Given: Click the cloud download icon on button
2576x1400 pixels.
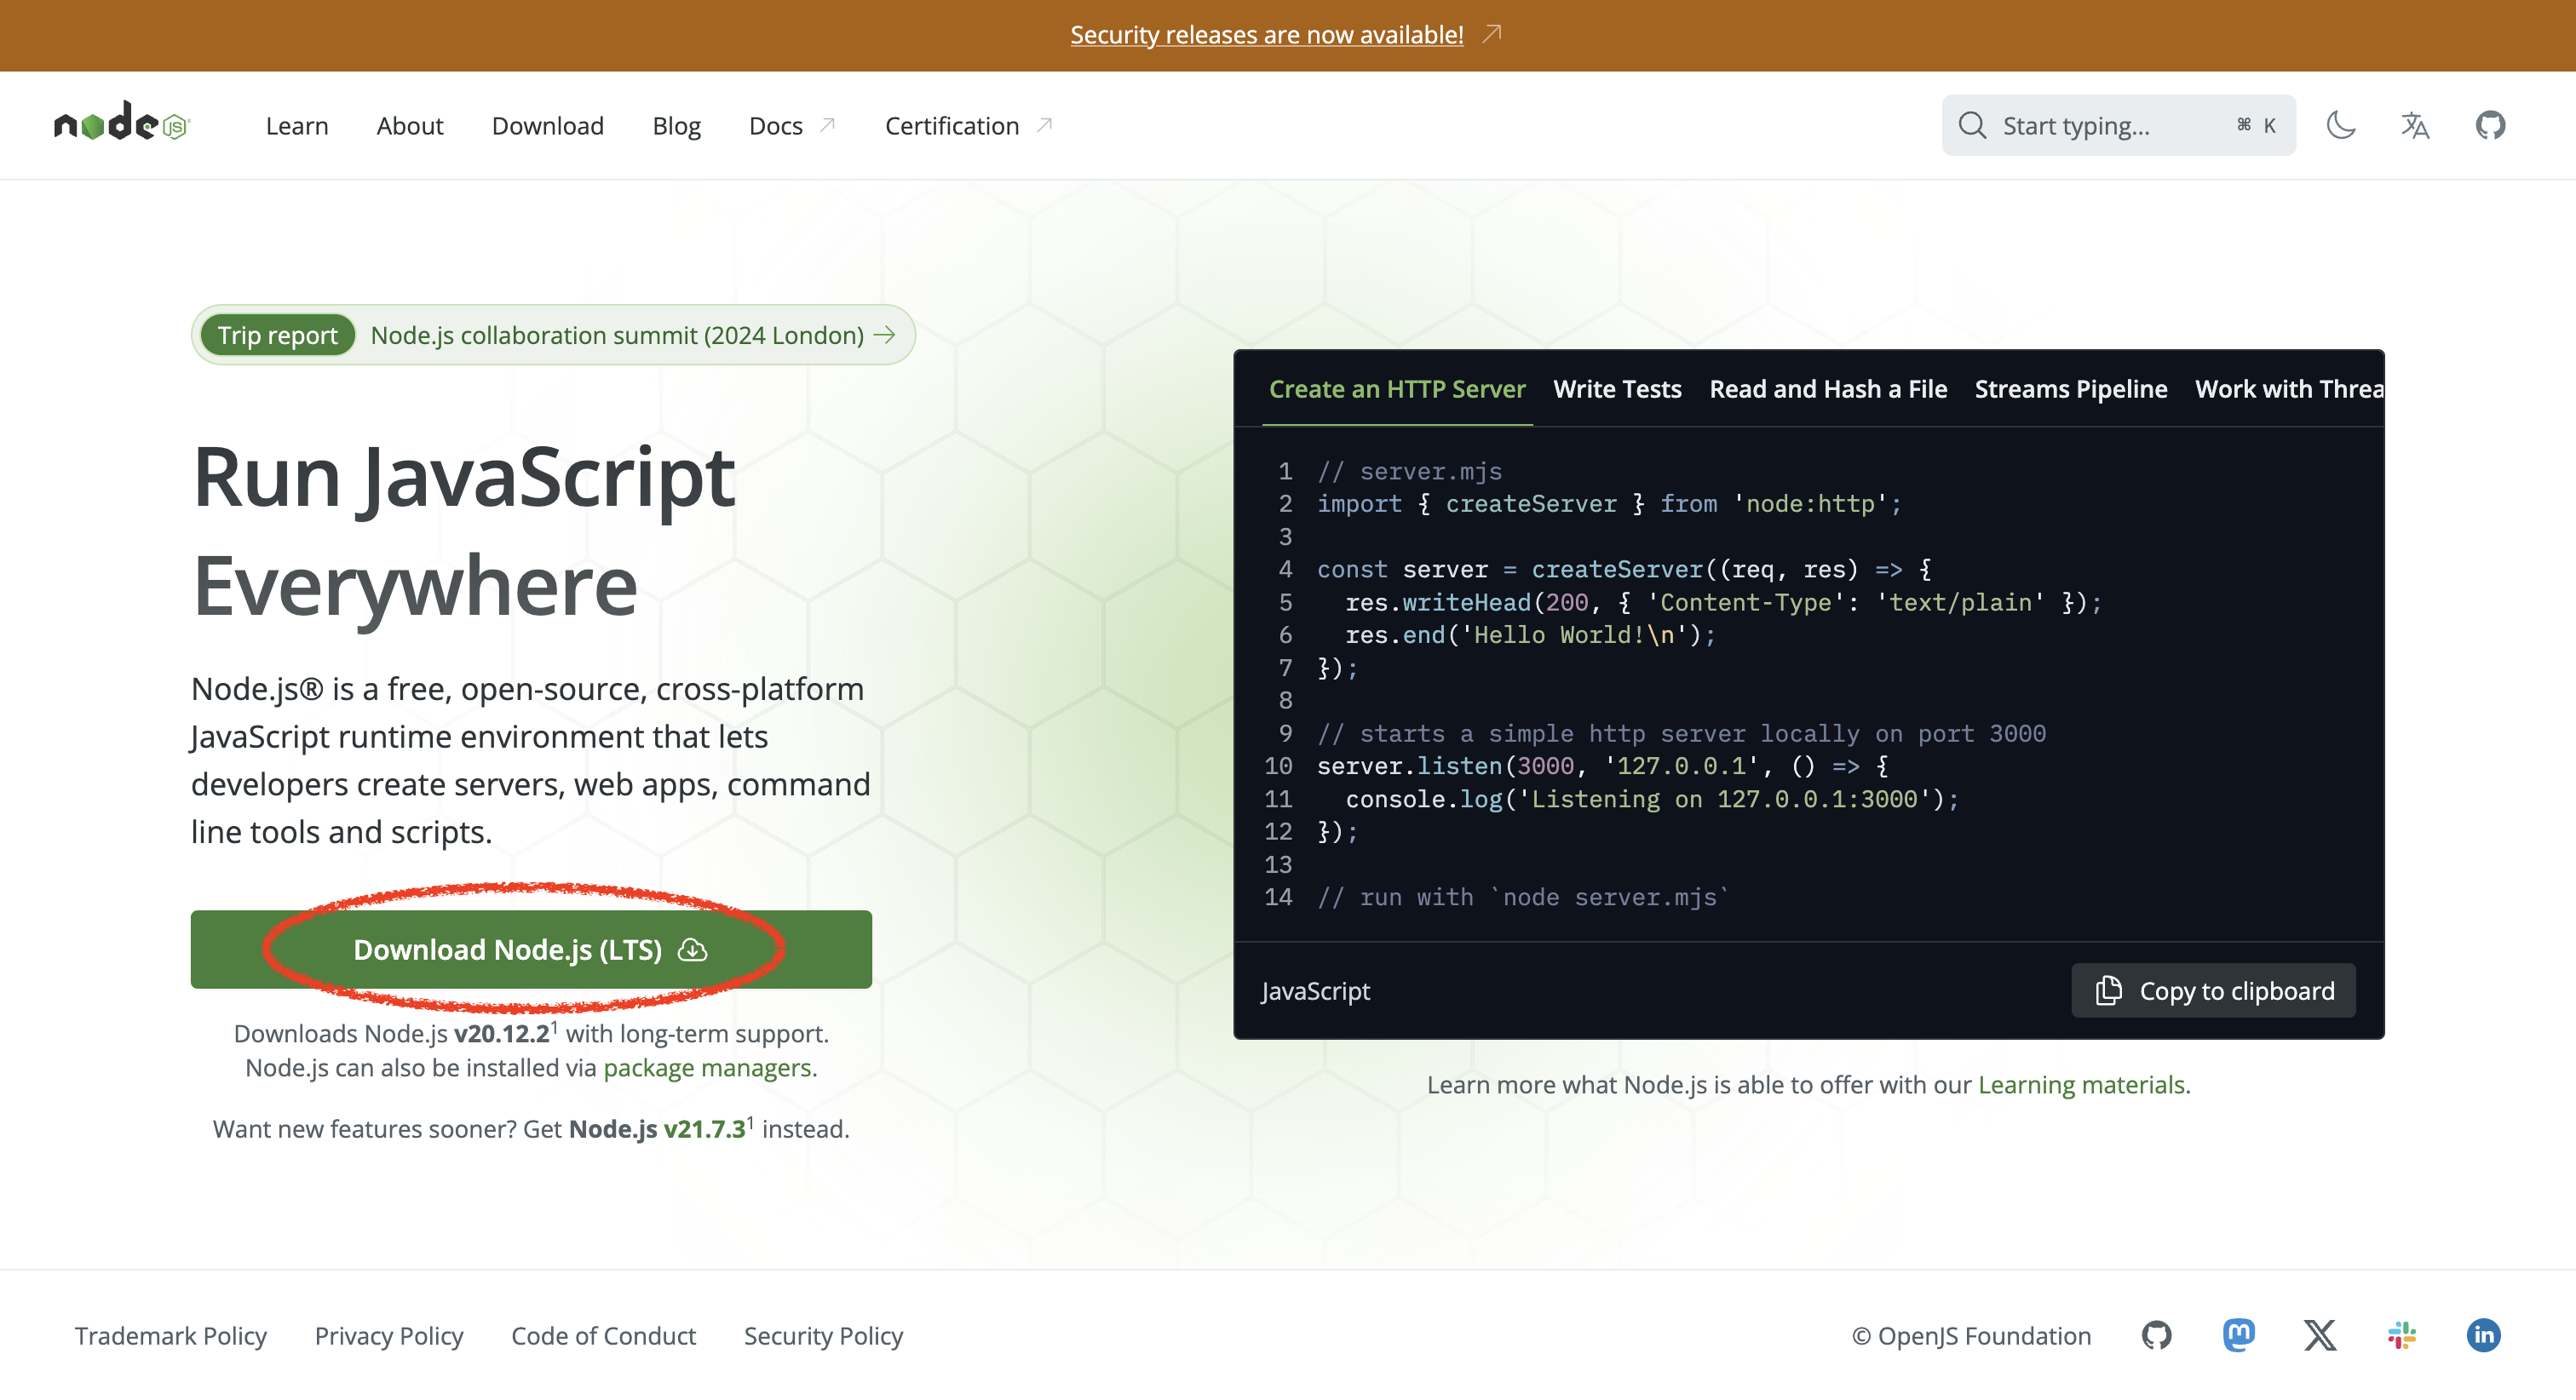Looking at the screenshot, I should point(692,949).
